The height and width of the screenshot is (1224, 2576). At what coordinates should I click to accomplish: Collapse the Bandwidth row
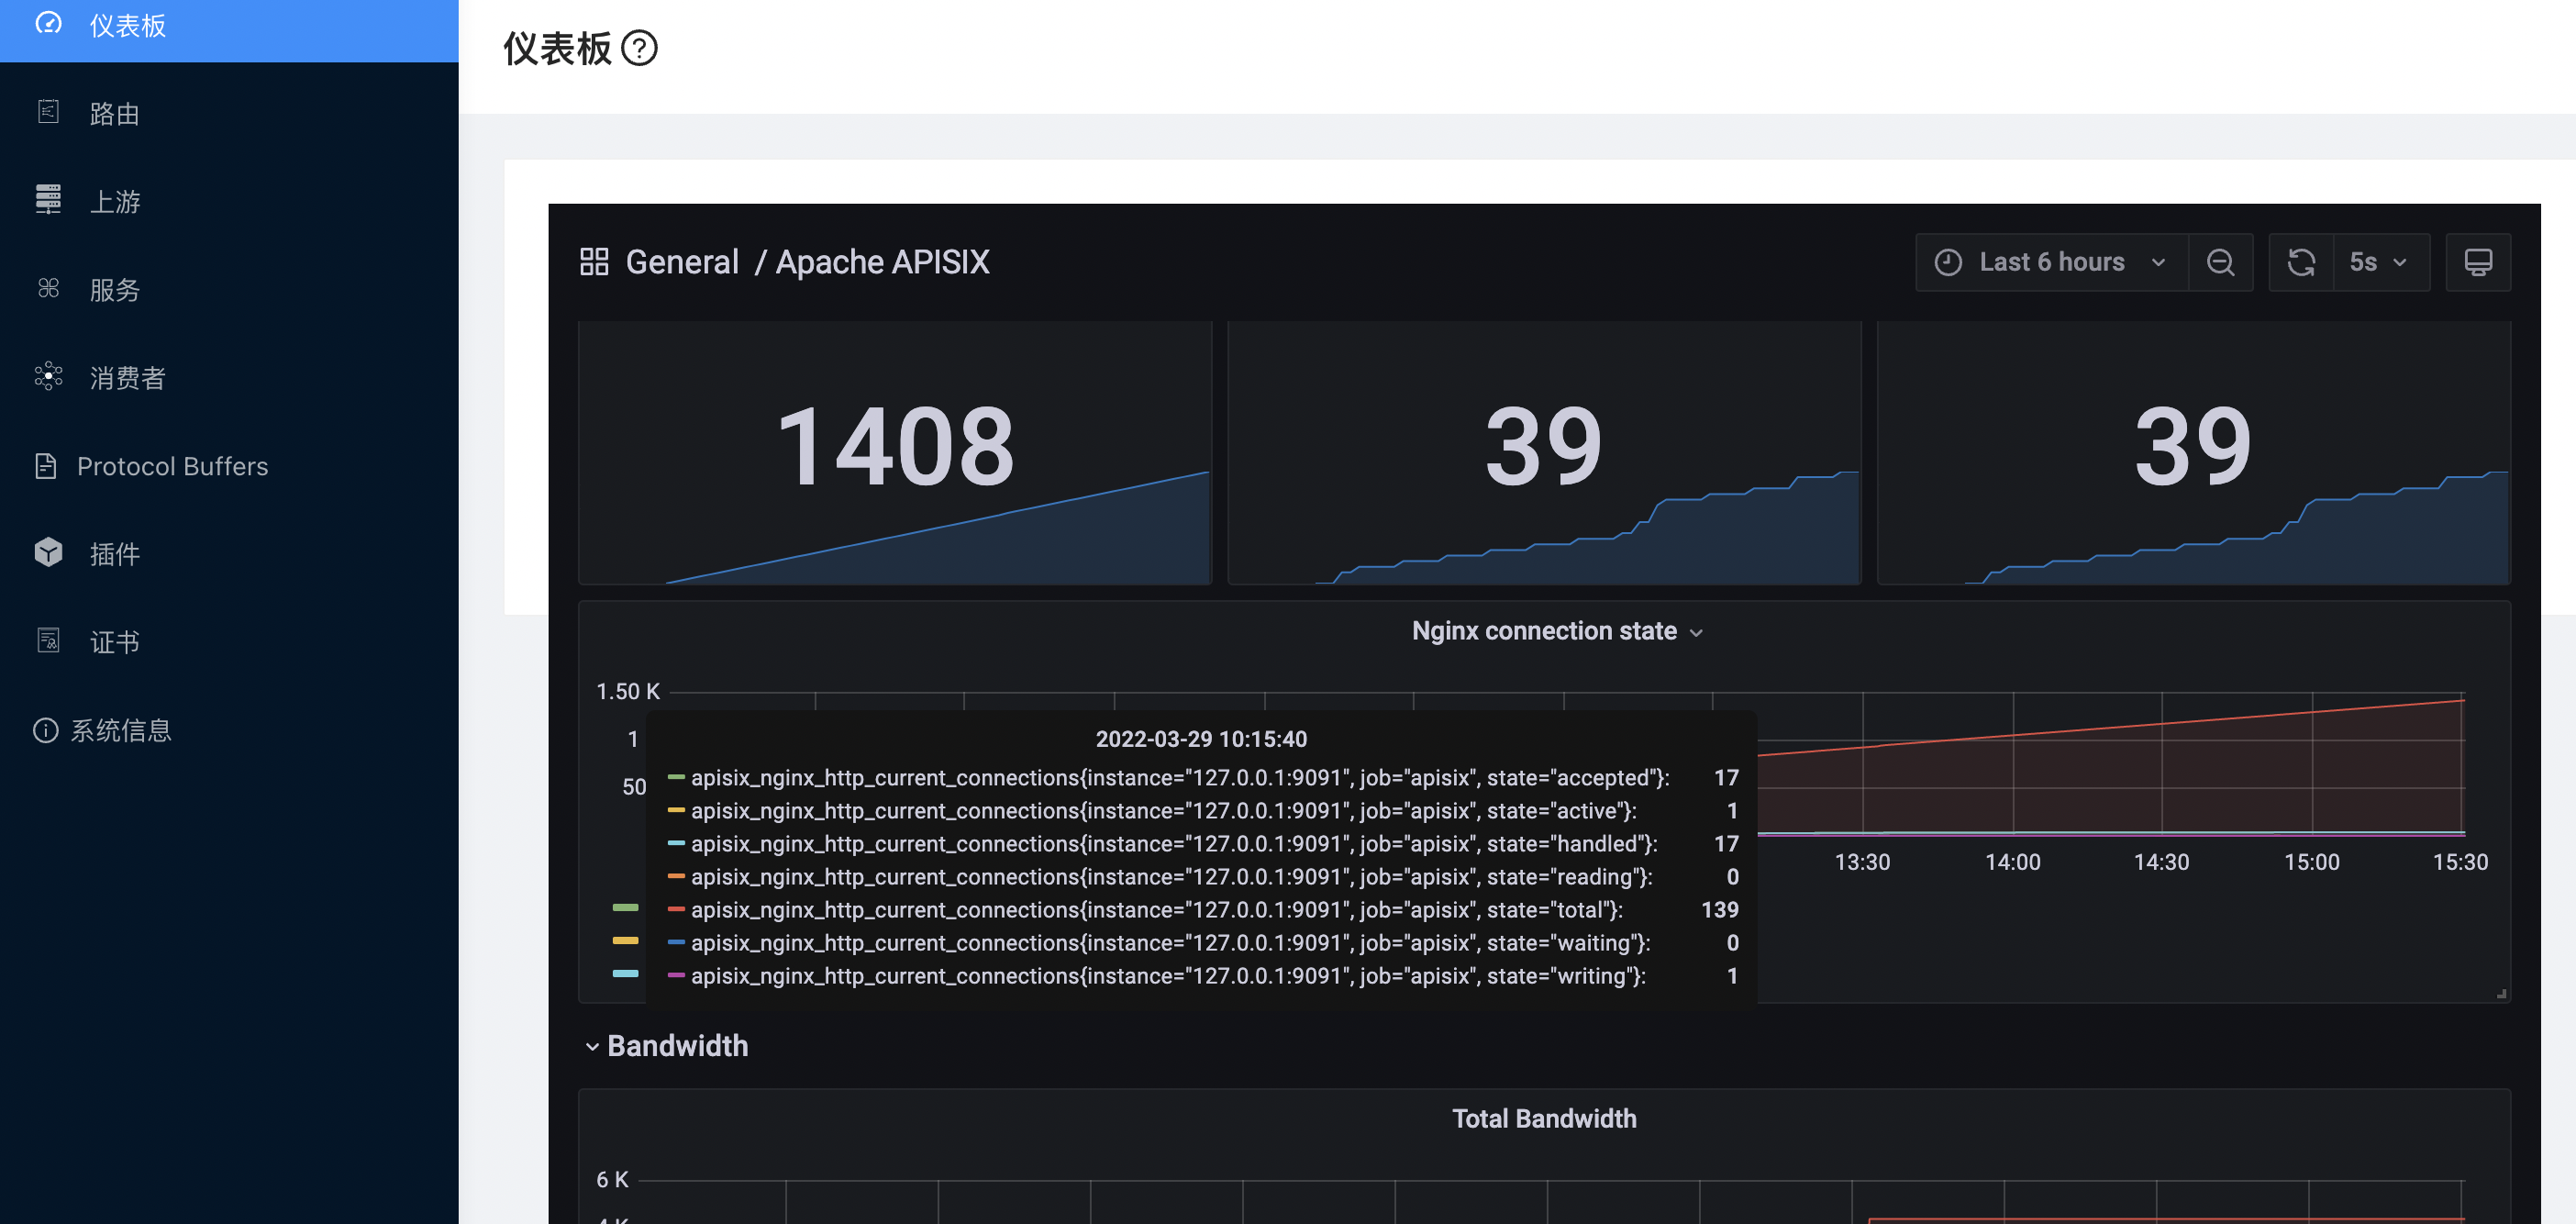666,1046
